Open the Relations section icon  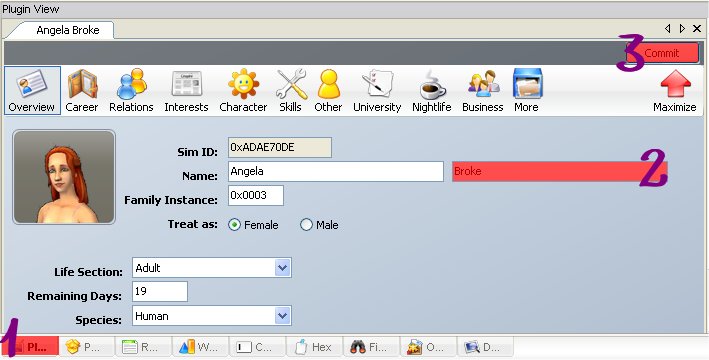coord(131,90)
